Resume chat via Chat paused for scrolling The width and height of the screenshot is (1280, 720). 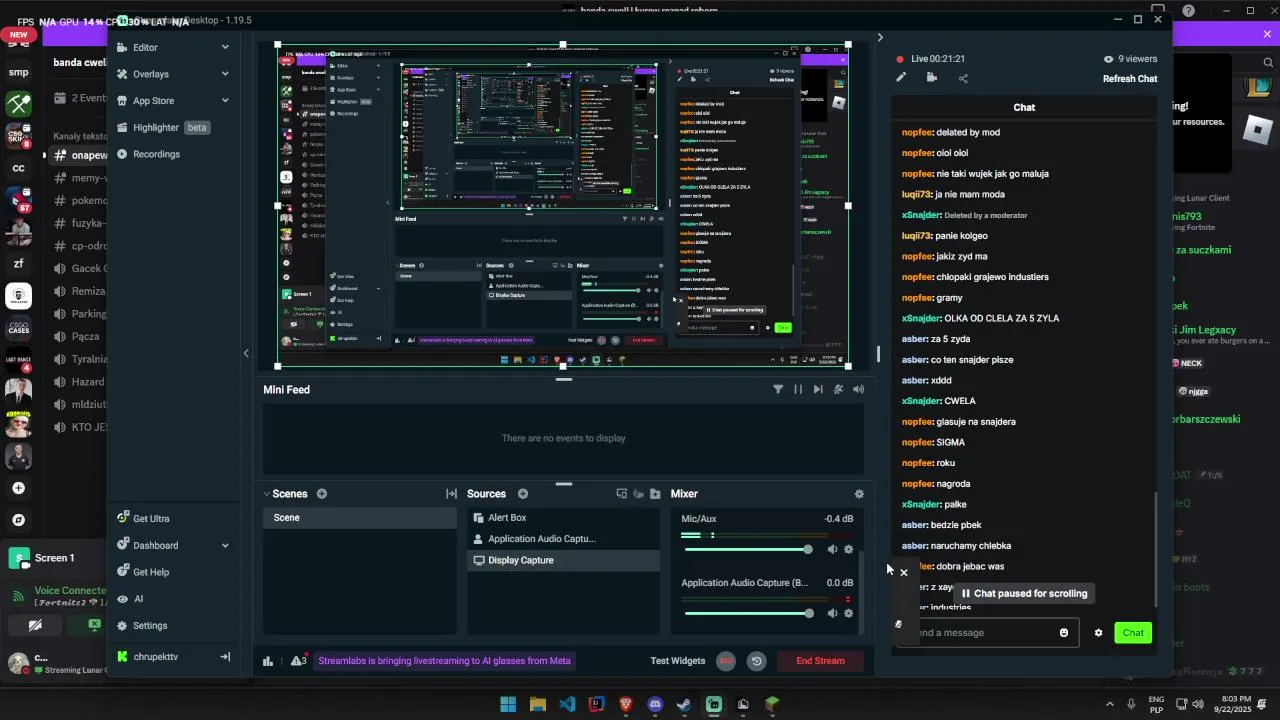(x=1024, y=594)
